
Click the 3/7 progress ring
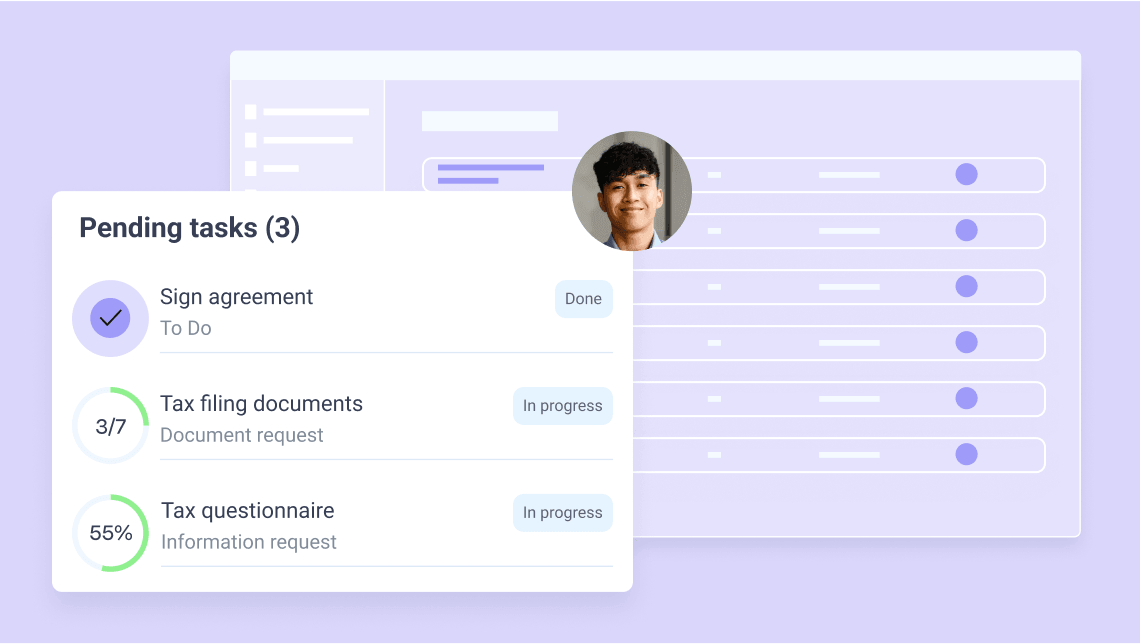point(111,426)
